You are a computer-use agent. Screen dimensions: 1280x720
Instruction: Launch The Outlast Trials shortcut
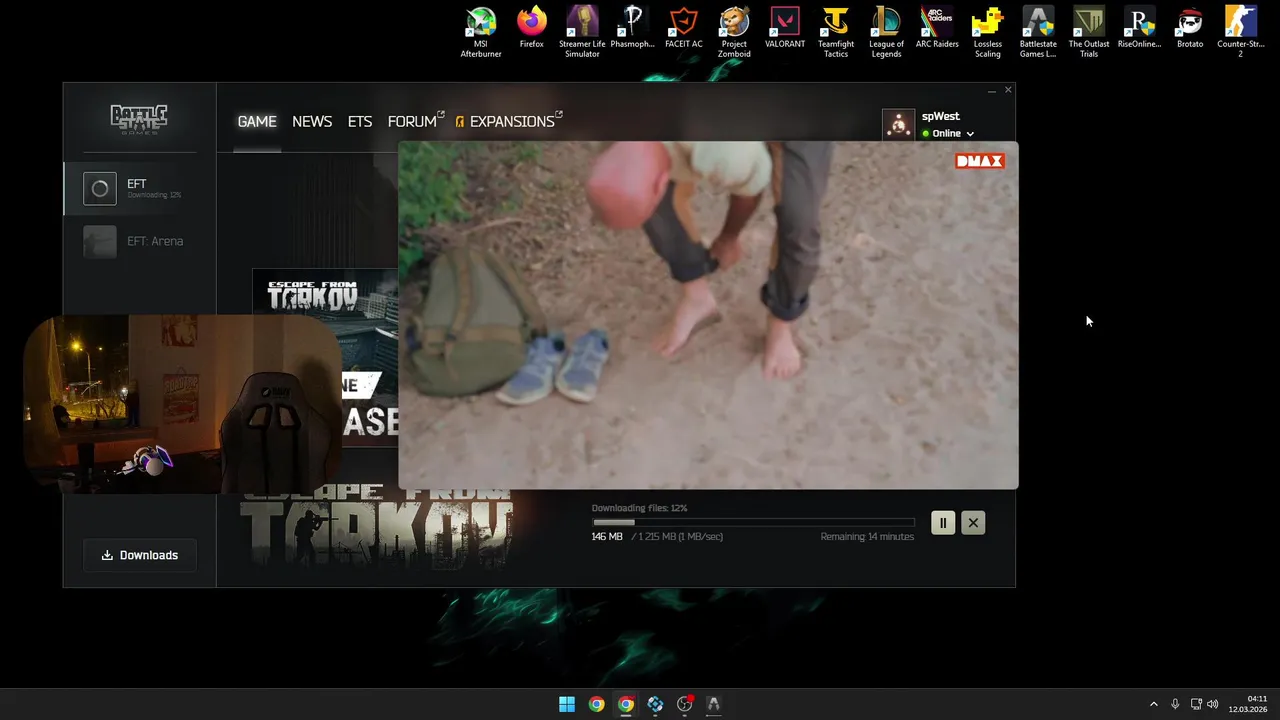[1089, 32]
